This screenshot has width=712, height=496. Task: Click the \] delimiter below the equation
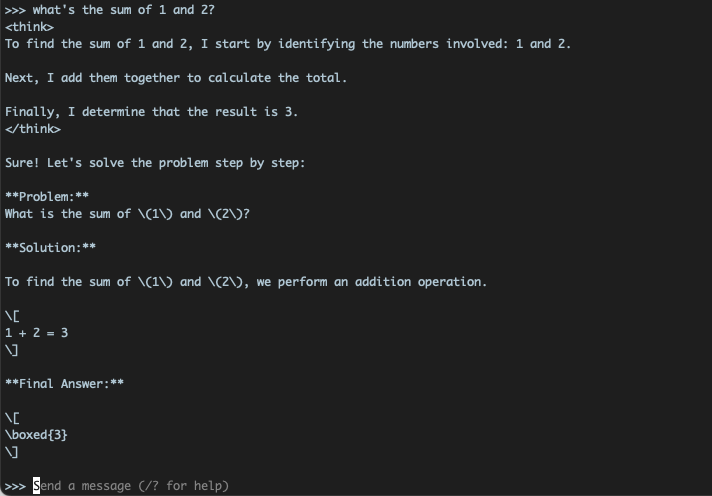[x=12, y=350]
